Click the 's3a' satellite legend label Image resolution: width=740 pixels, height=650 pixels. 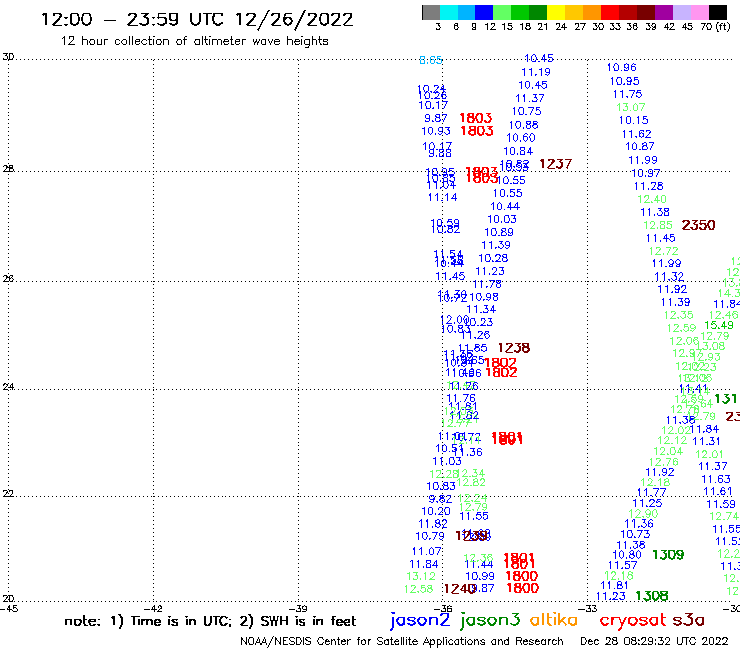(x=689, y=620)
